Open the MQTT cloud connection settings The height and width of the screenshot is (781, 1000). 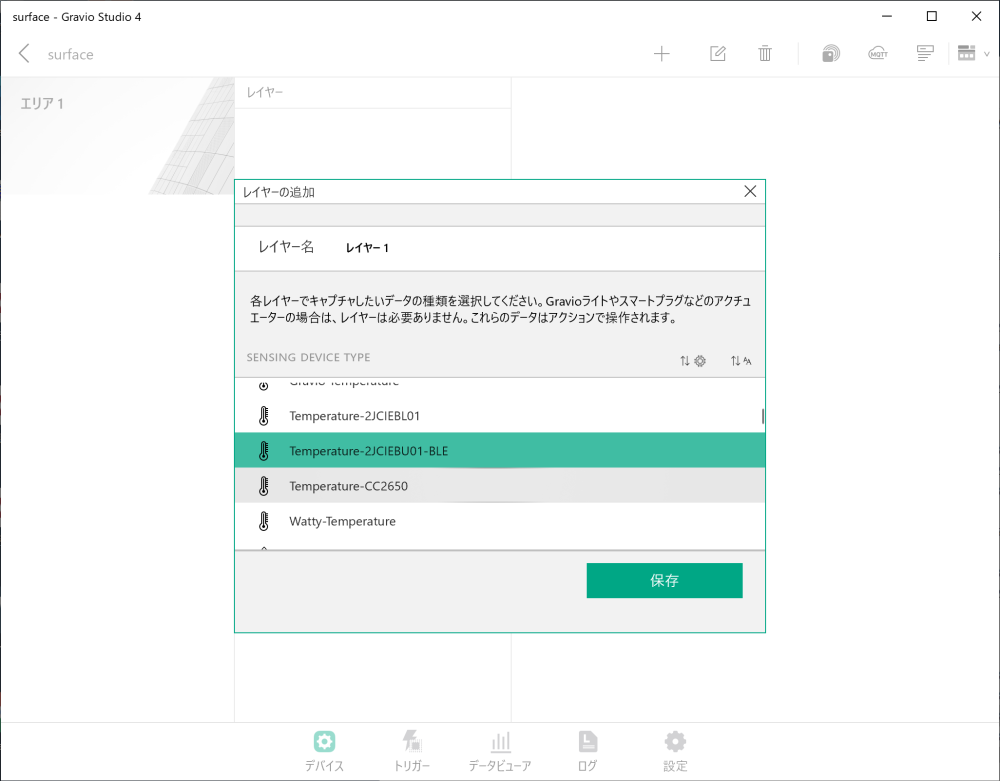(x=878, y=53)
